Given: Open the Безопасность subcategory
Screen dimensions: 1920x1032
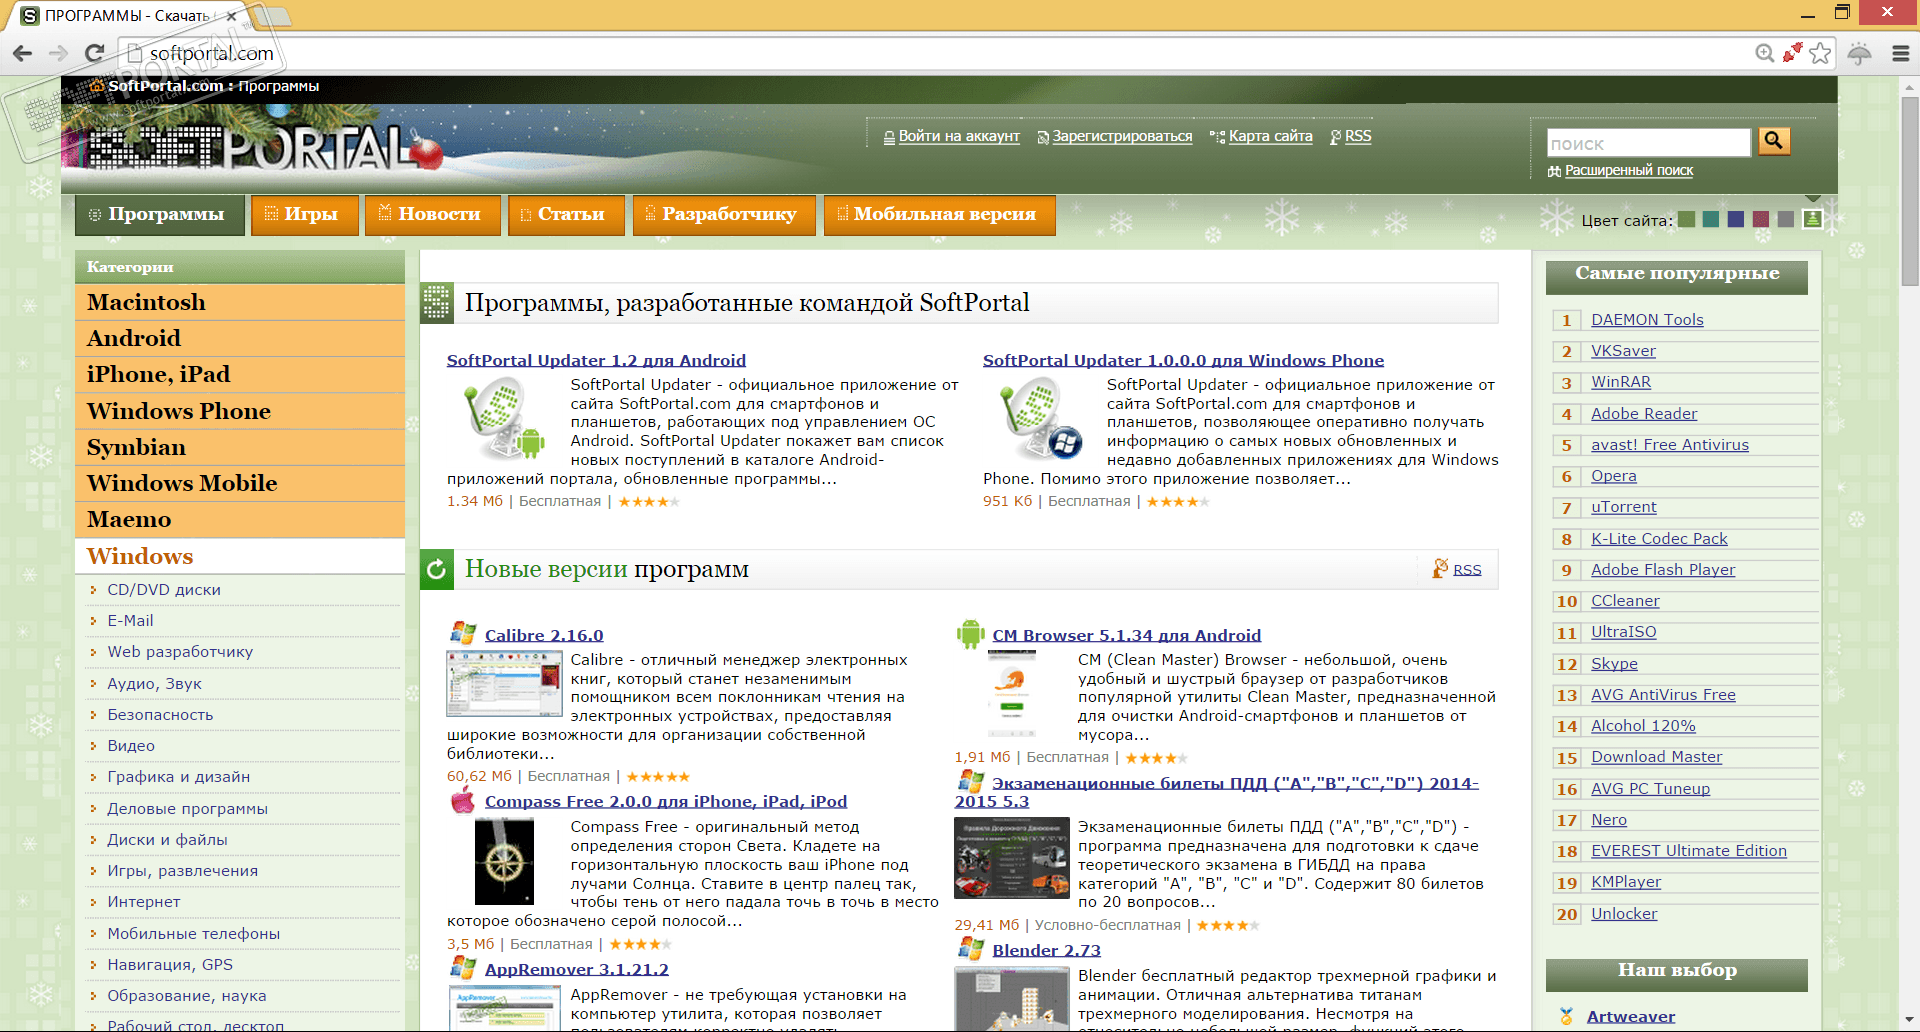Looking at the screenshot, I should [160, 715].
